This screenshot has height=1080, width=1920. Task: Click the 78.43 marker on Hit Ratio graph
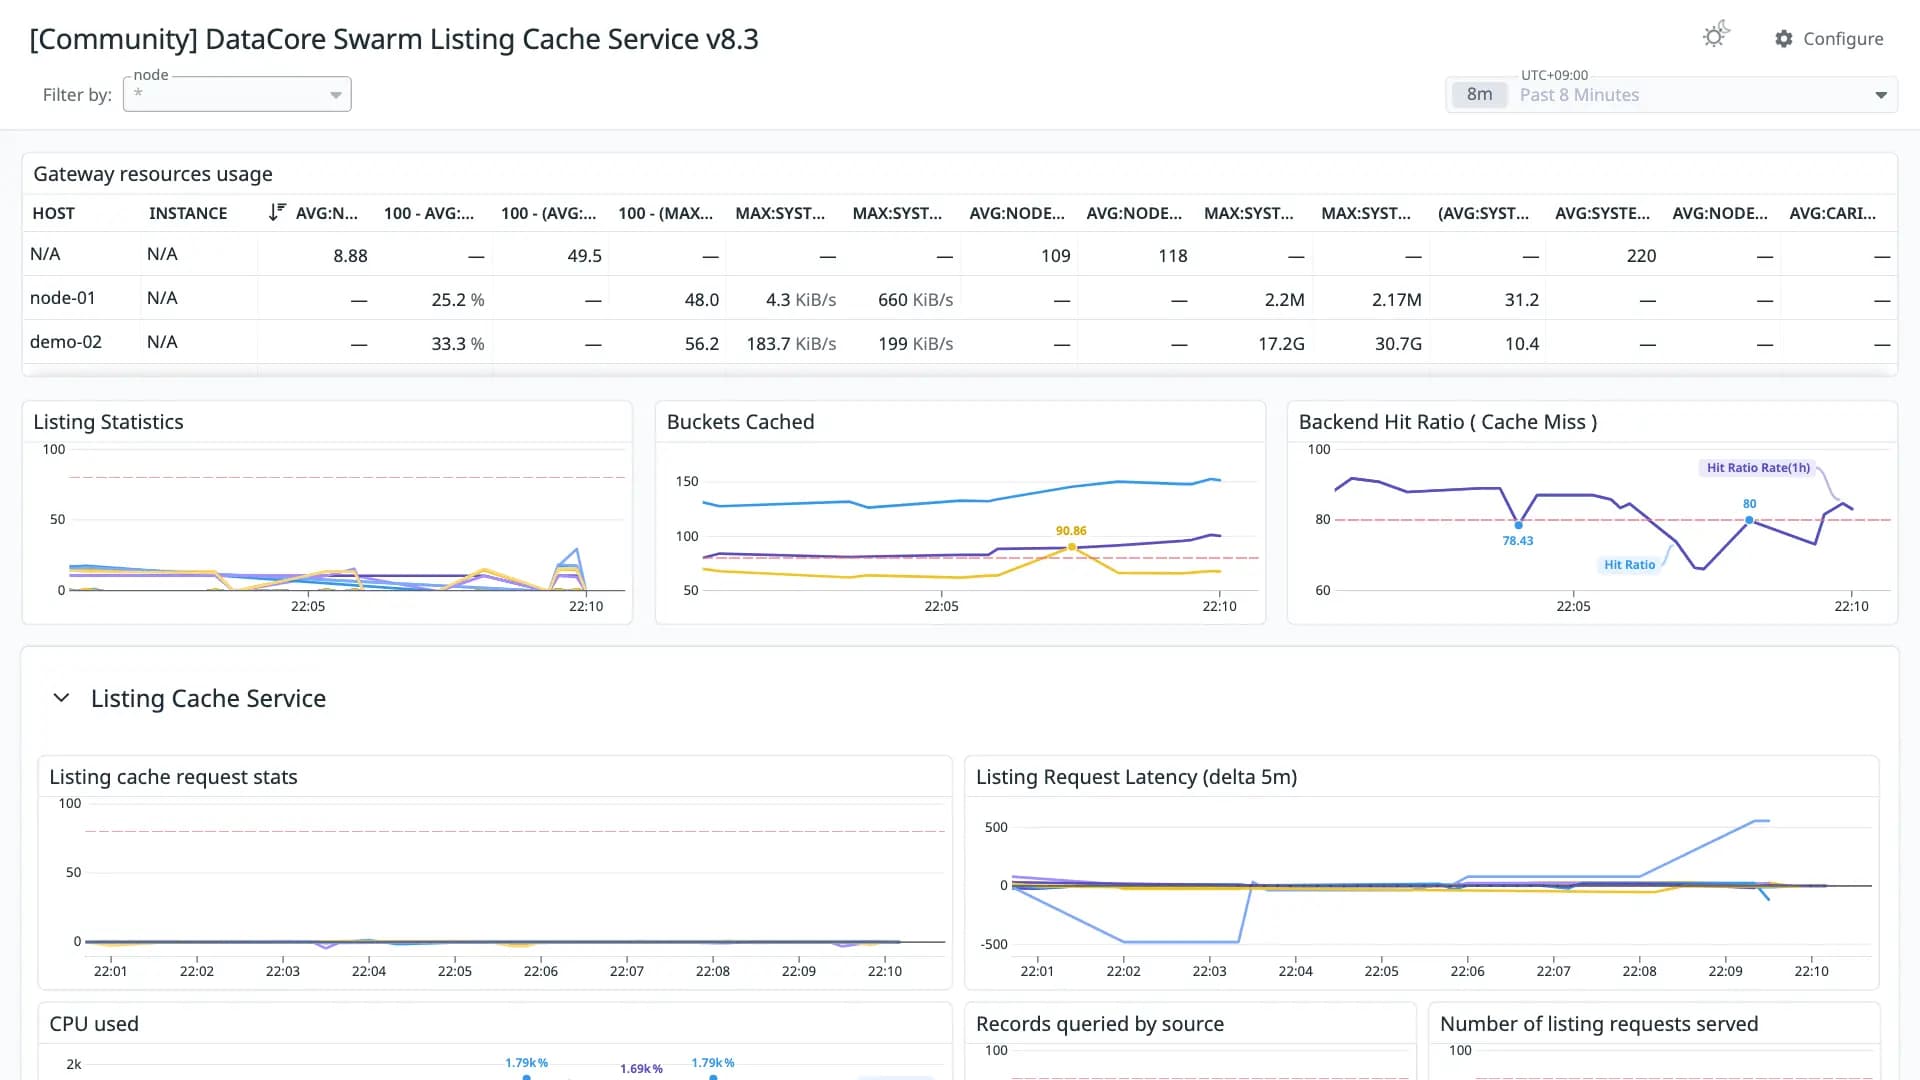(1518, 525)
